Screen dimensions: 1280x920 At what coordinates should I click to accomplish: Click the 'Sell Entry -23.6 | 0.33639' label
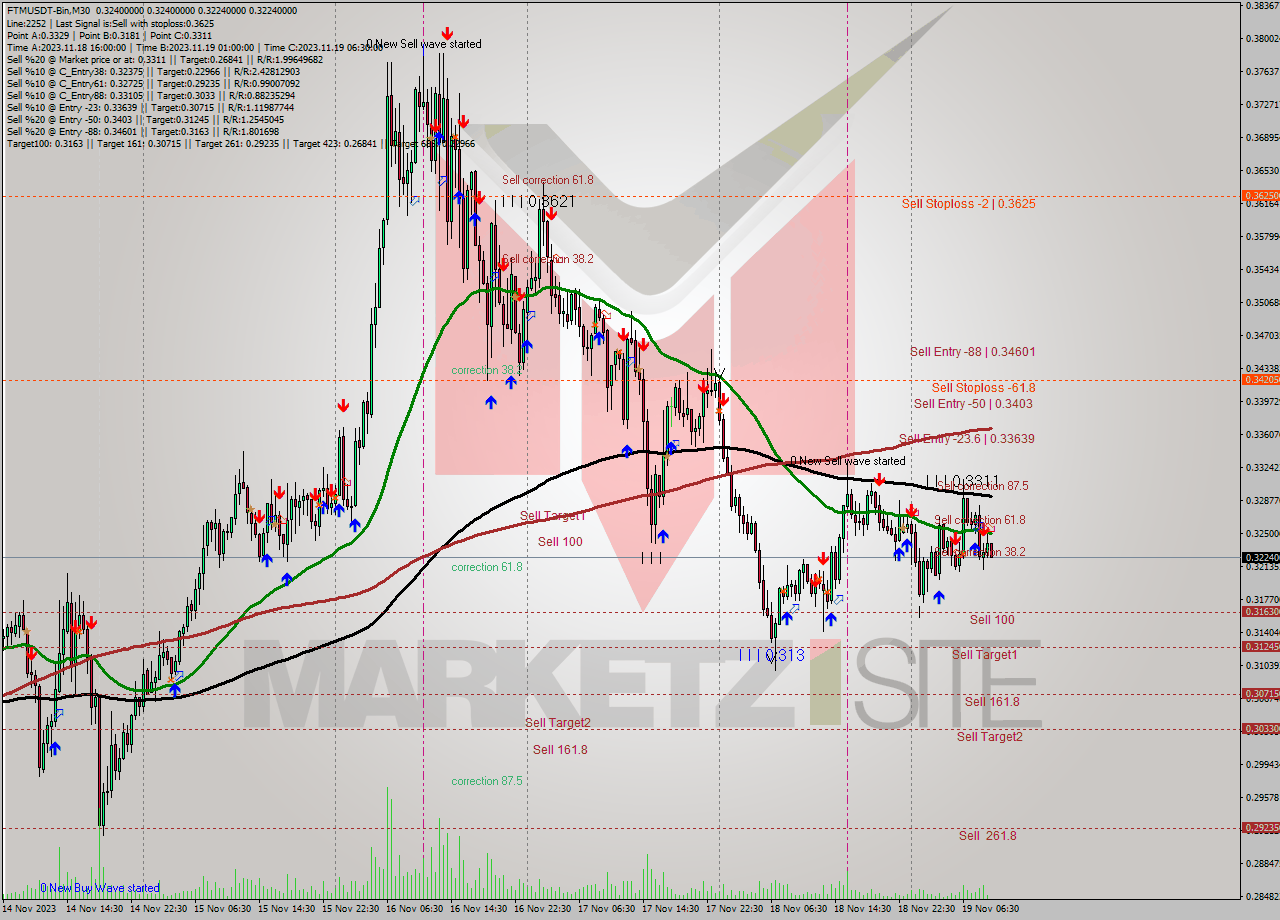(966, 438)
